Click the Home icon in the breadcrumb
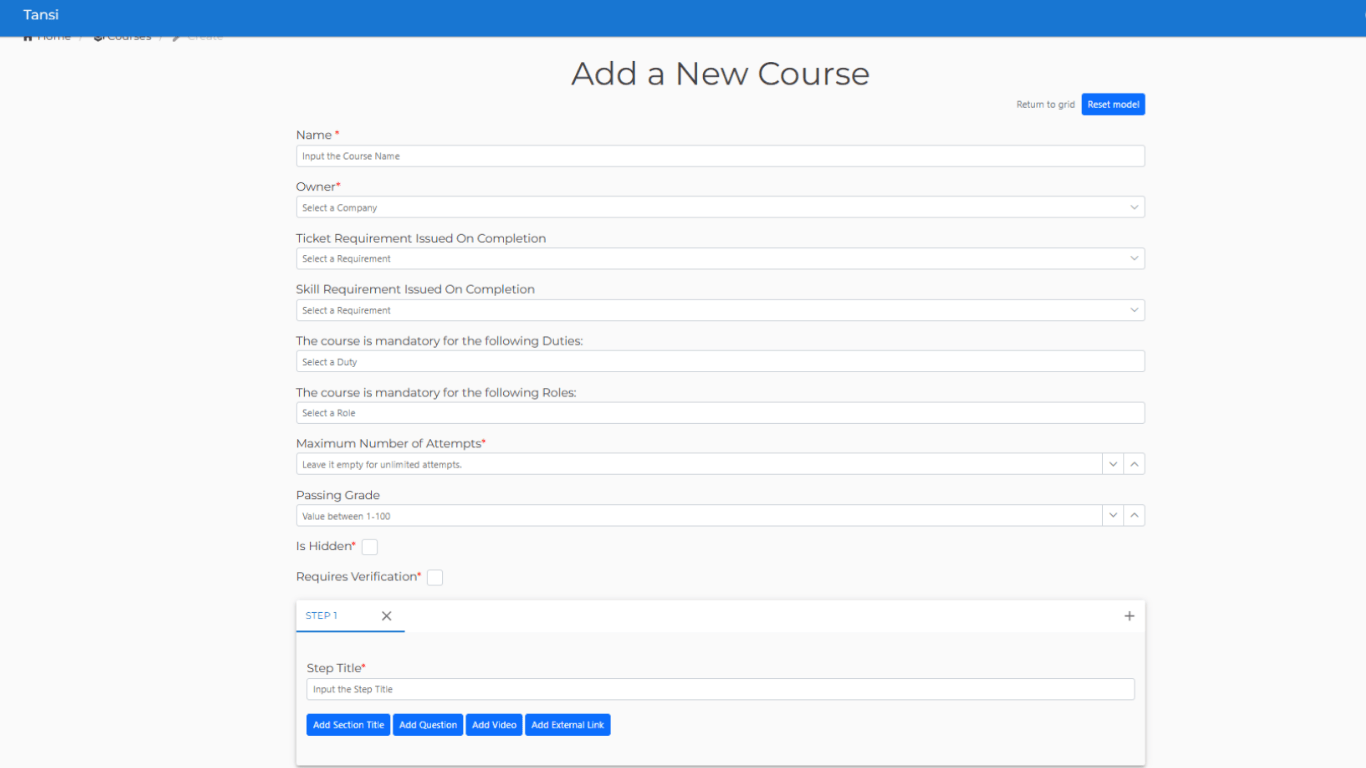Screen dimensions: 1366x768 (27, 36)
